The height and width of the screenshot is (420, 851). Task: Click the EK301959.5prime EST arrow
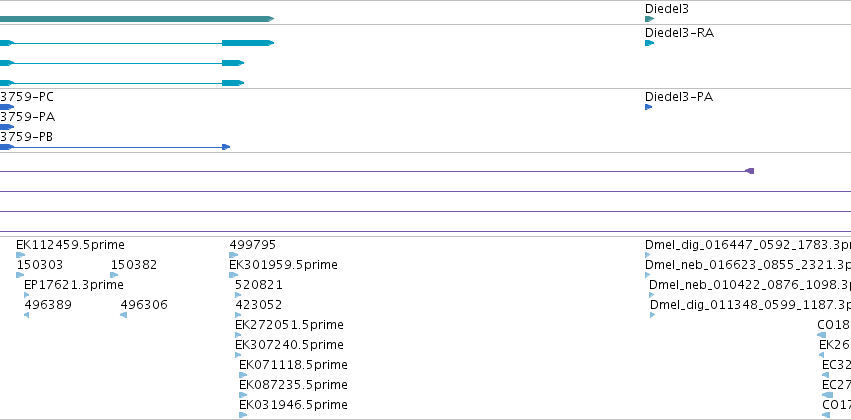[x=233, y=275]
